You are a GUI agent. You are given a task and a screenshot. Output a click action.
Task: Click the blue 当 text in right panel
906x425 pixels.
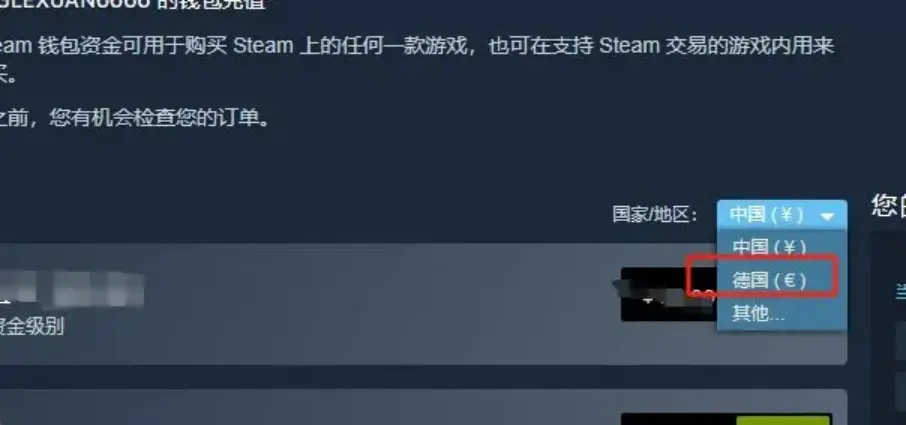[901, 292]
